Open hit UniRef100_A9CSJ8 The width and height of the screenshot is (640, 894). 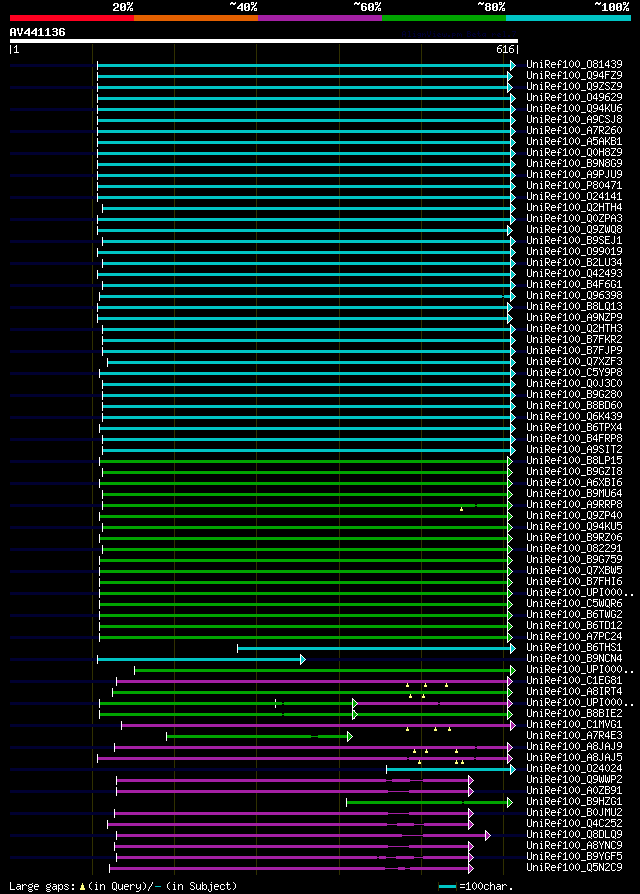[574, 120]
